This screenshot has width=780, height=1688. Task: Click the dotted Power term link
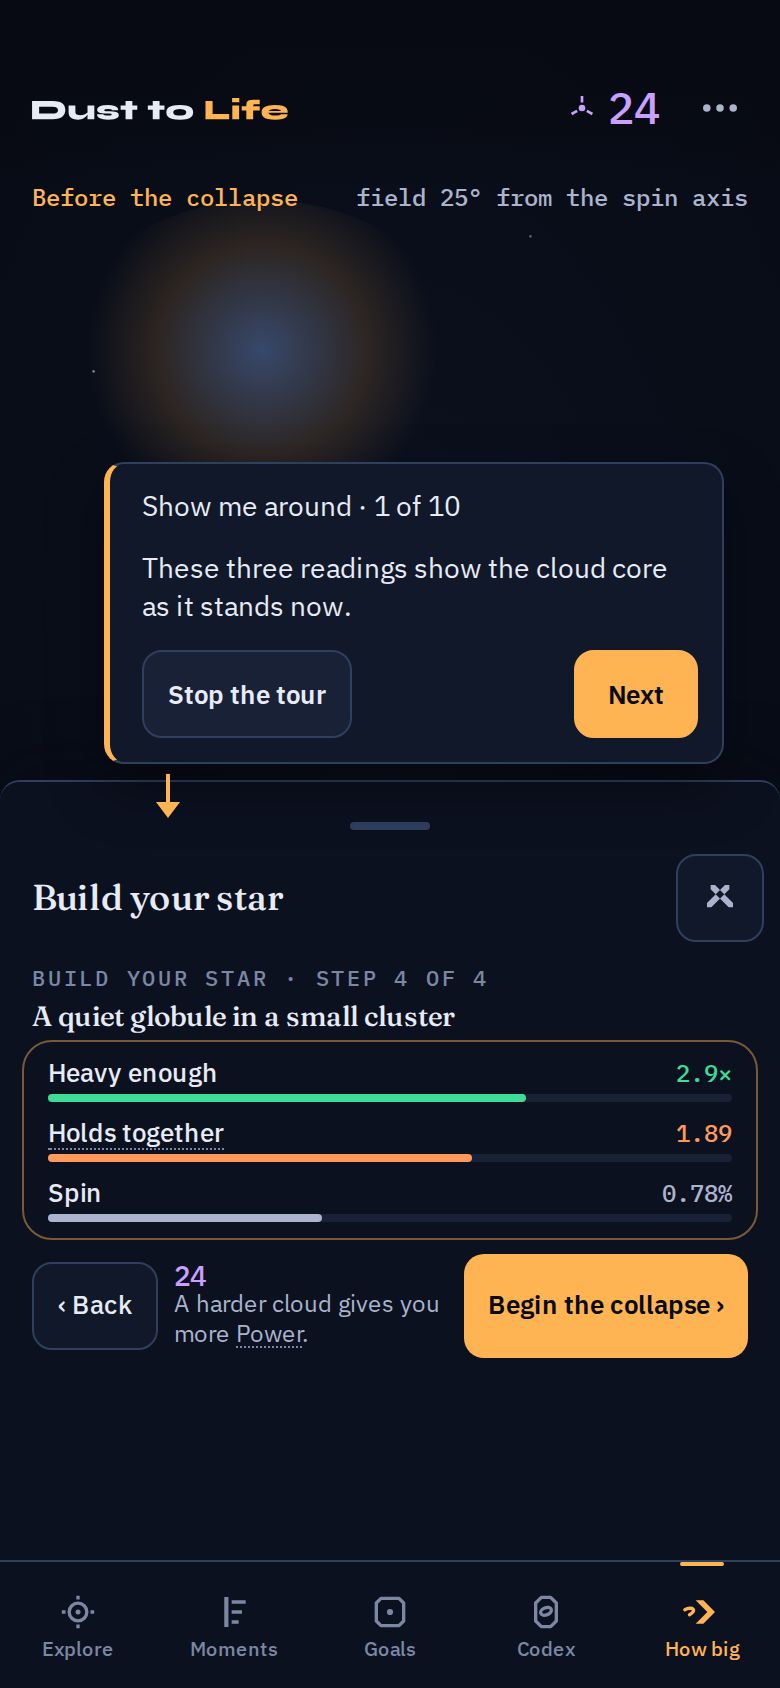pos(270,1335)
